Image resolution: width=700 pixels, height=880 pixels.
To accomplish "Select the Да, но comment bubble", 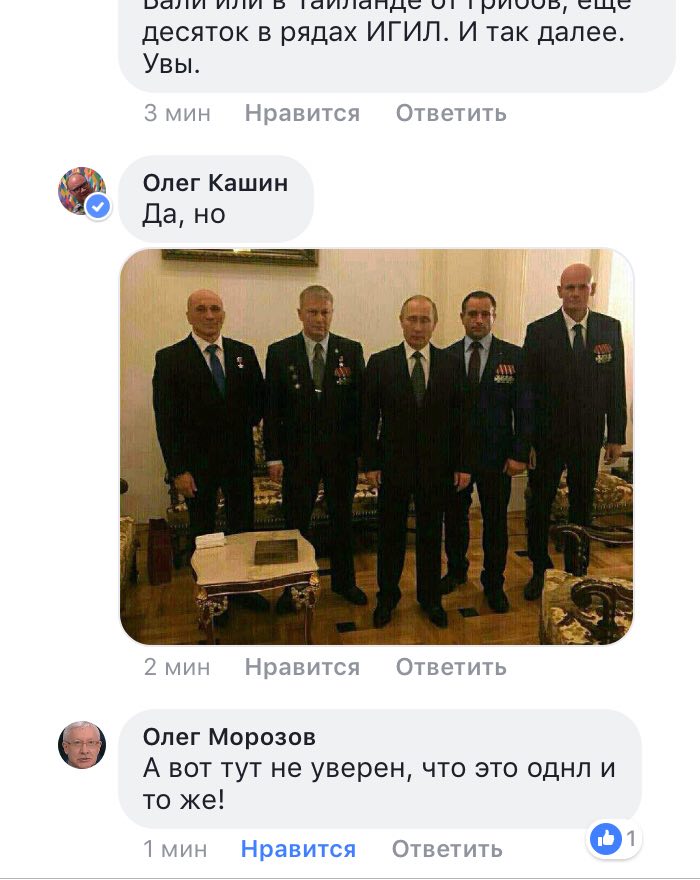I will [x=216, y=199].
